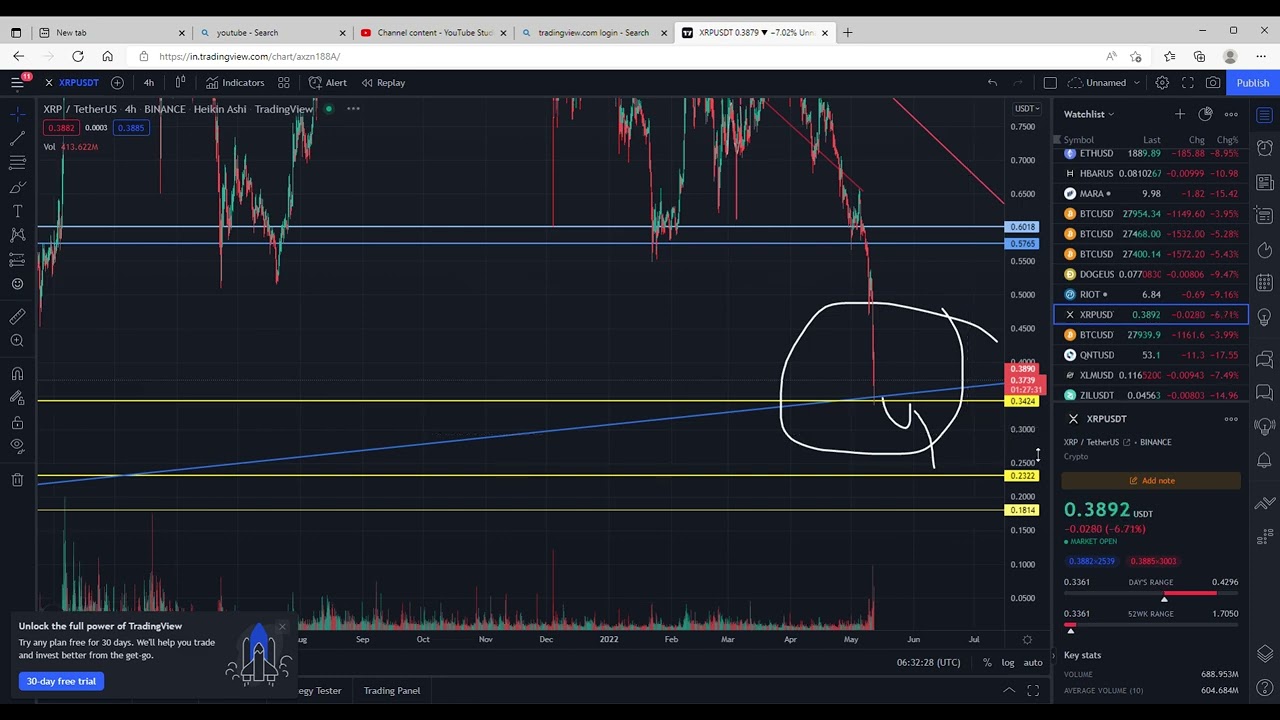The height and width of the screenshot is (720, 1280).
Task: Select the trend line drawing tool
Action: [17, 138]
